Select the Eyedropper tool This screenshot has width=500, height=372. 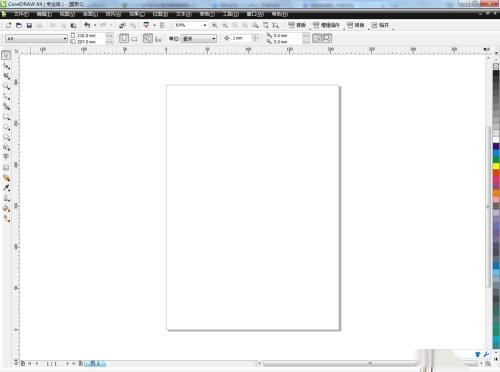(x=6, y=188)
